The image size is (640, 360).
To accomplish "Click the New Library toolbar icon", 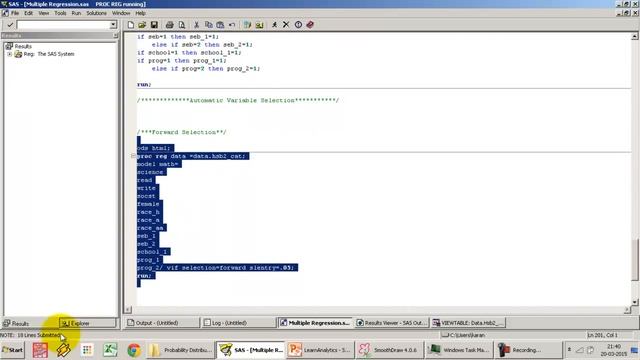I will (247, 25).
